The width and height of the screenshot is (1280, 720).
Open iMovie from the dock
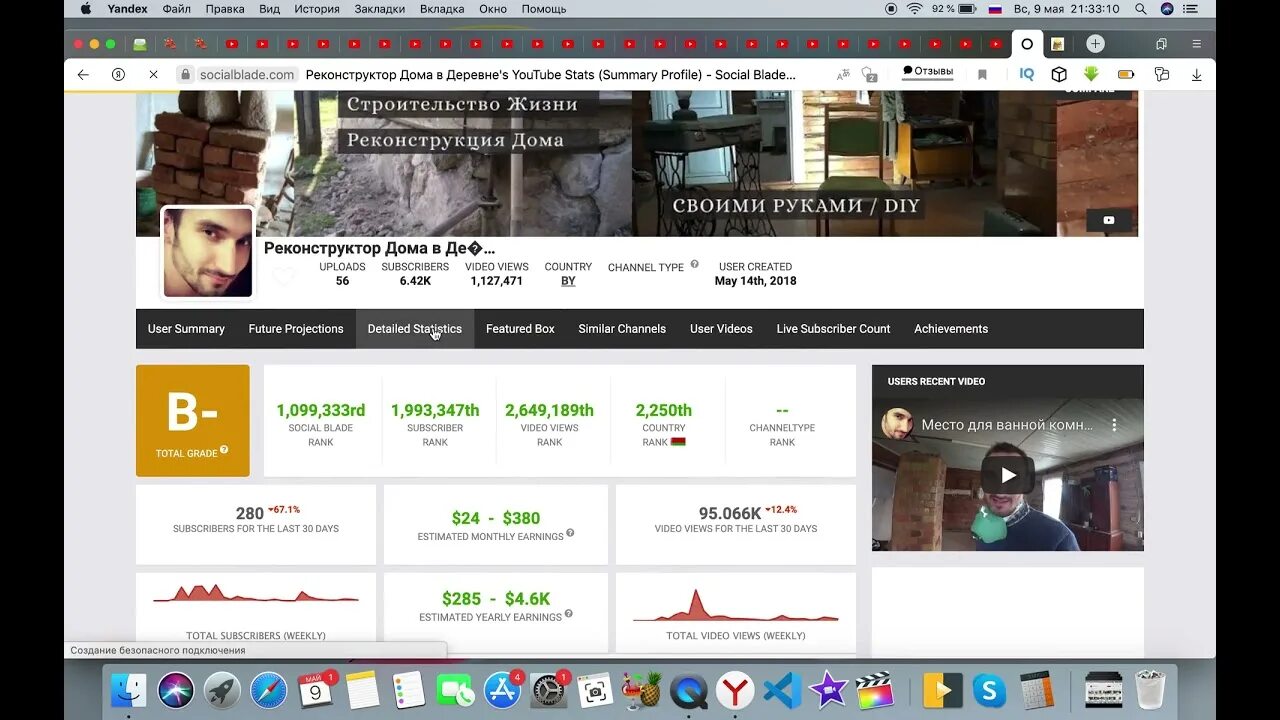828,690
